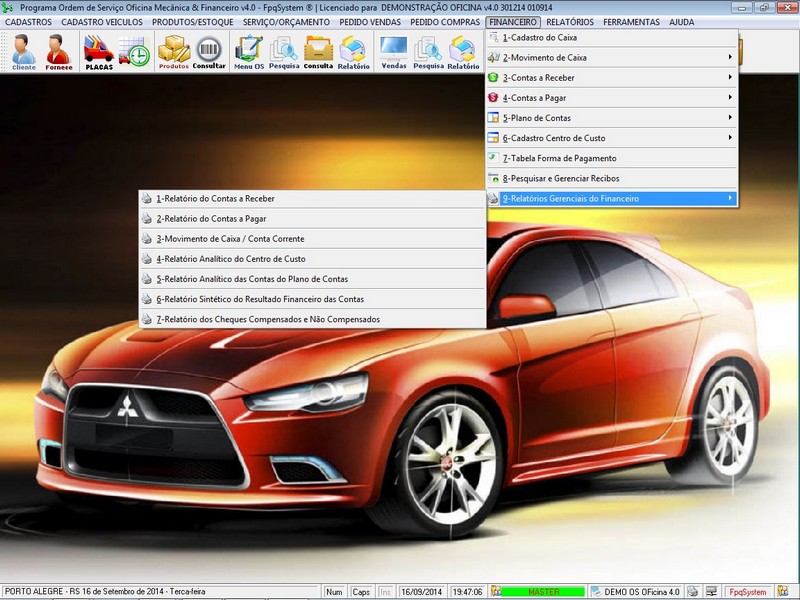Open the PRODUTOS/ESTOQUE menu
The width and height of the screenshot is (800, 600).
click(x=192, y=22)
